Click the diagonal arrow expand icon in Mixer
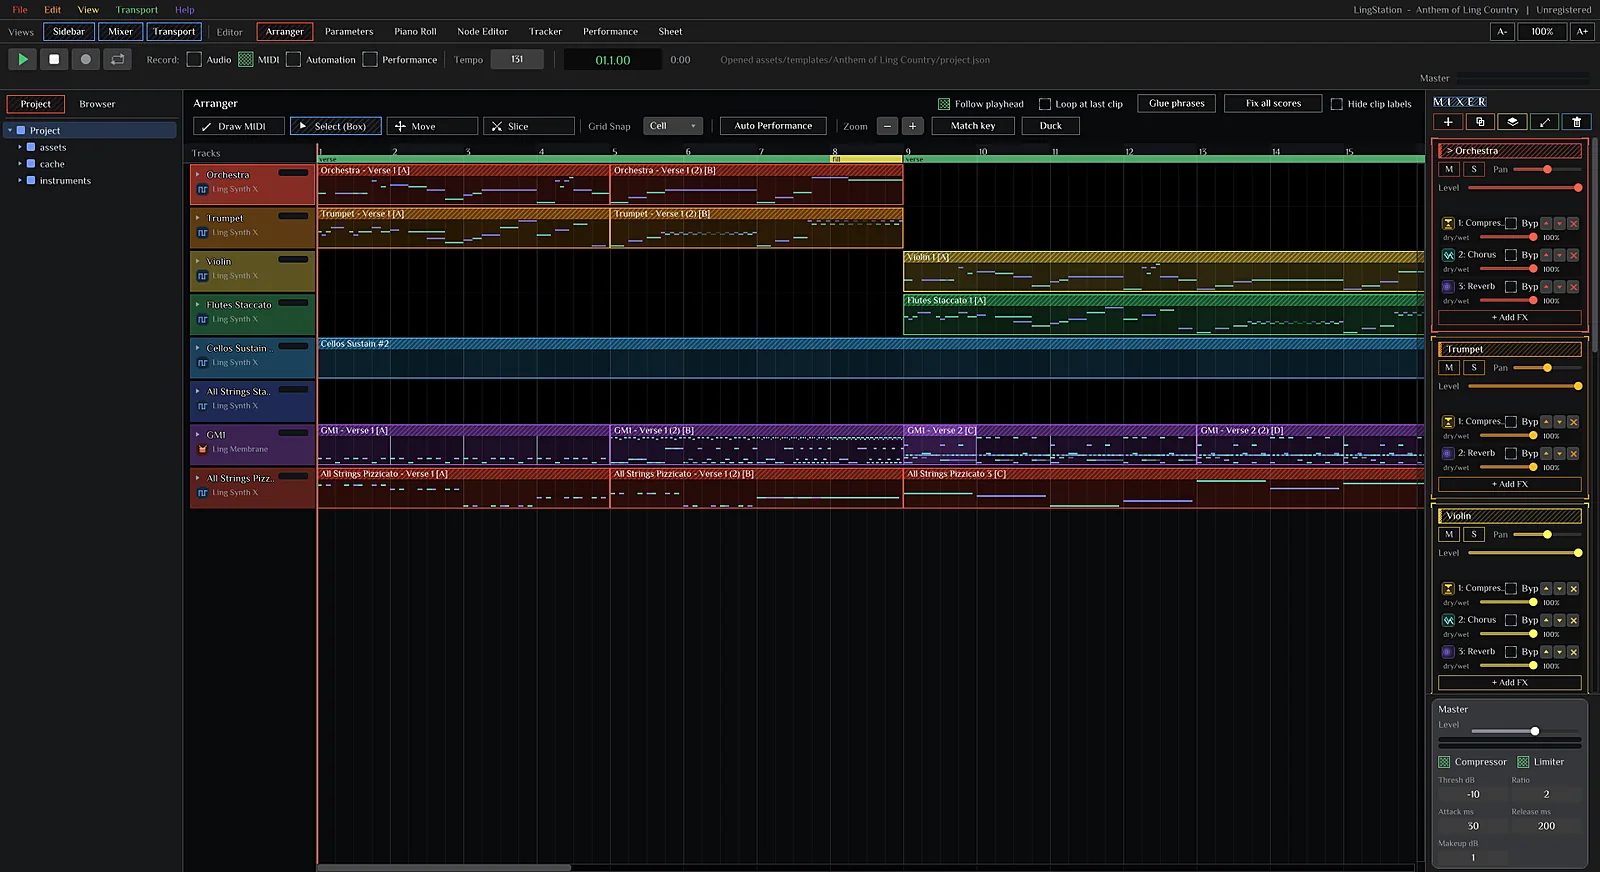Screen dimensions: 1600x872 tap(1545, 122)
